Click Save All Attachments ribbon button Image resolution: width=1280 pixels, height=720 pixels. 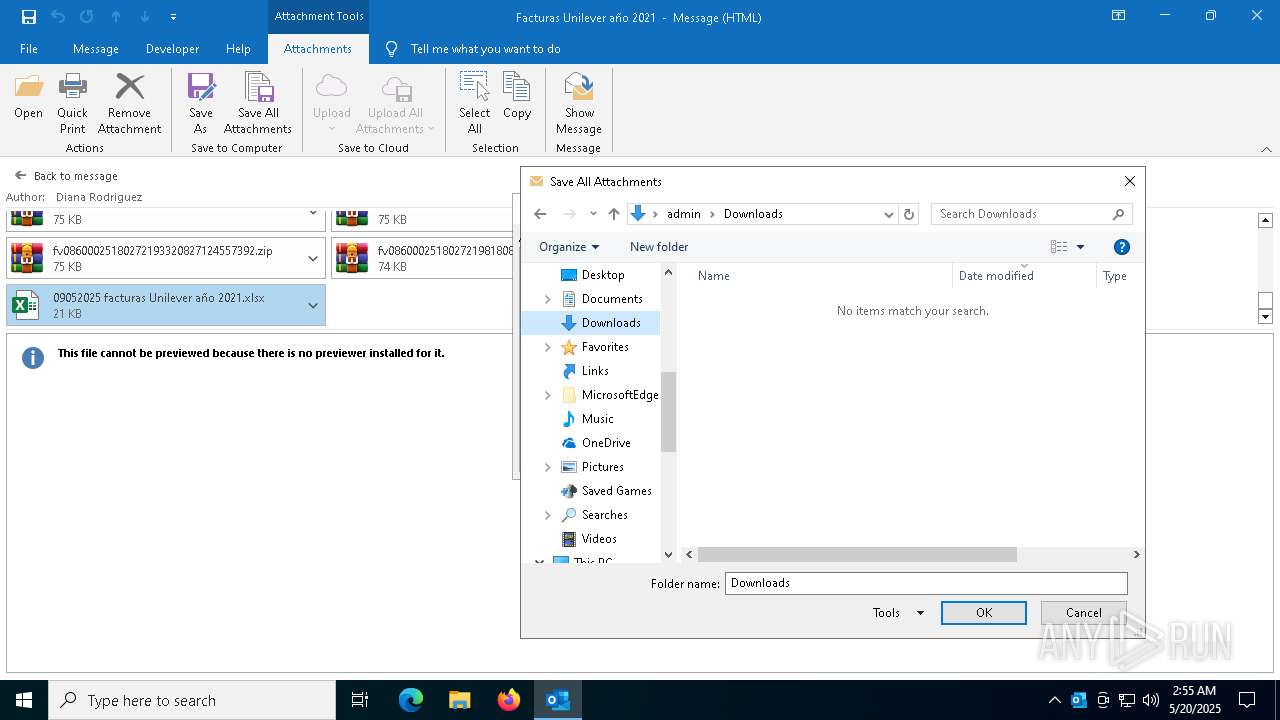(x=258, y=103)
